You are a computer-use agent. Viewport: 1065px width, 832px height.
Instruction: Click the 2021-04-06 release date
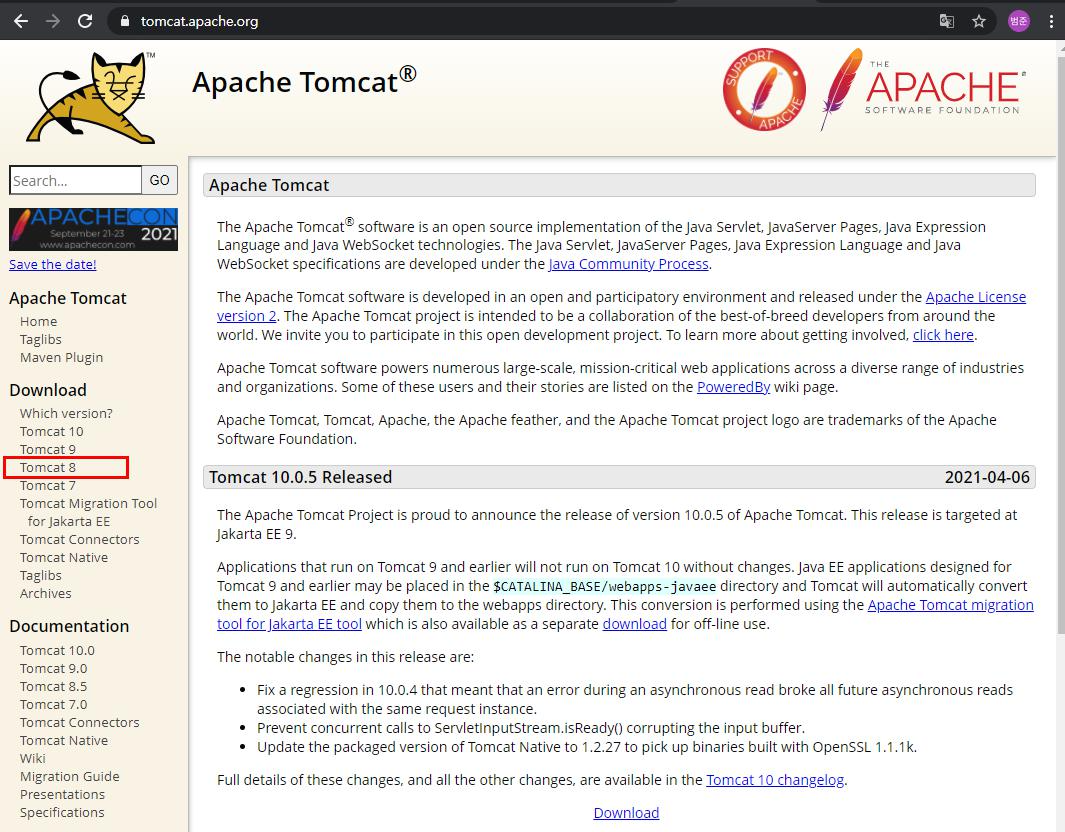(x=987, y=477)
